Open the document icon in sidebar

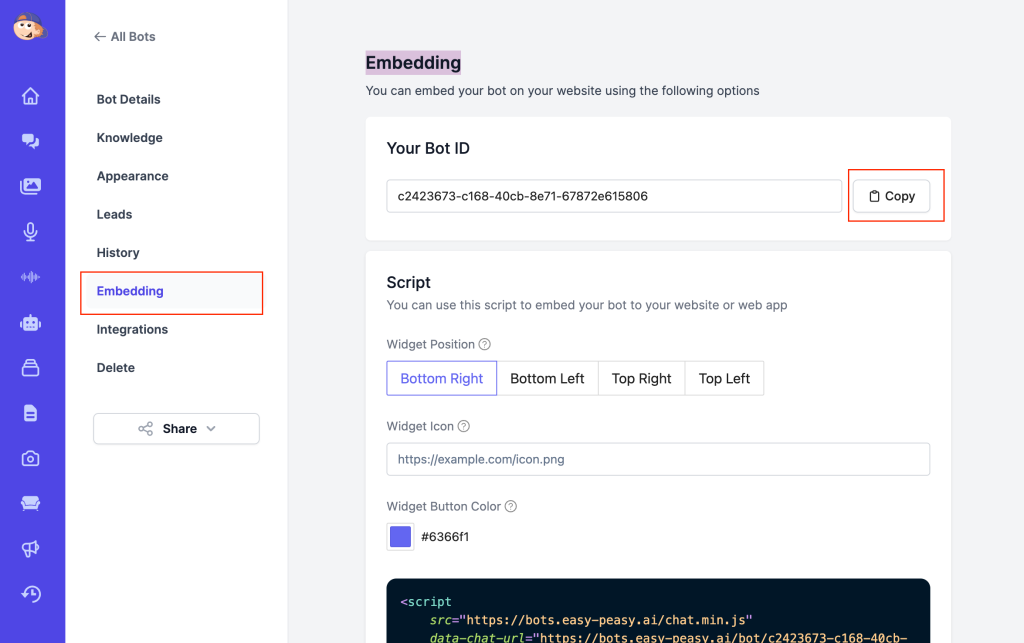(31, 413)
